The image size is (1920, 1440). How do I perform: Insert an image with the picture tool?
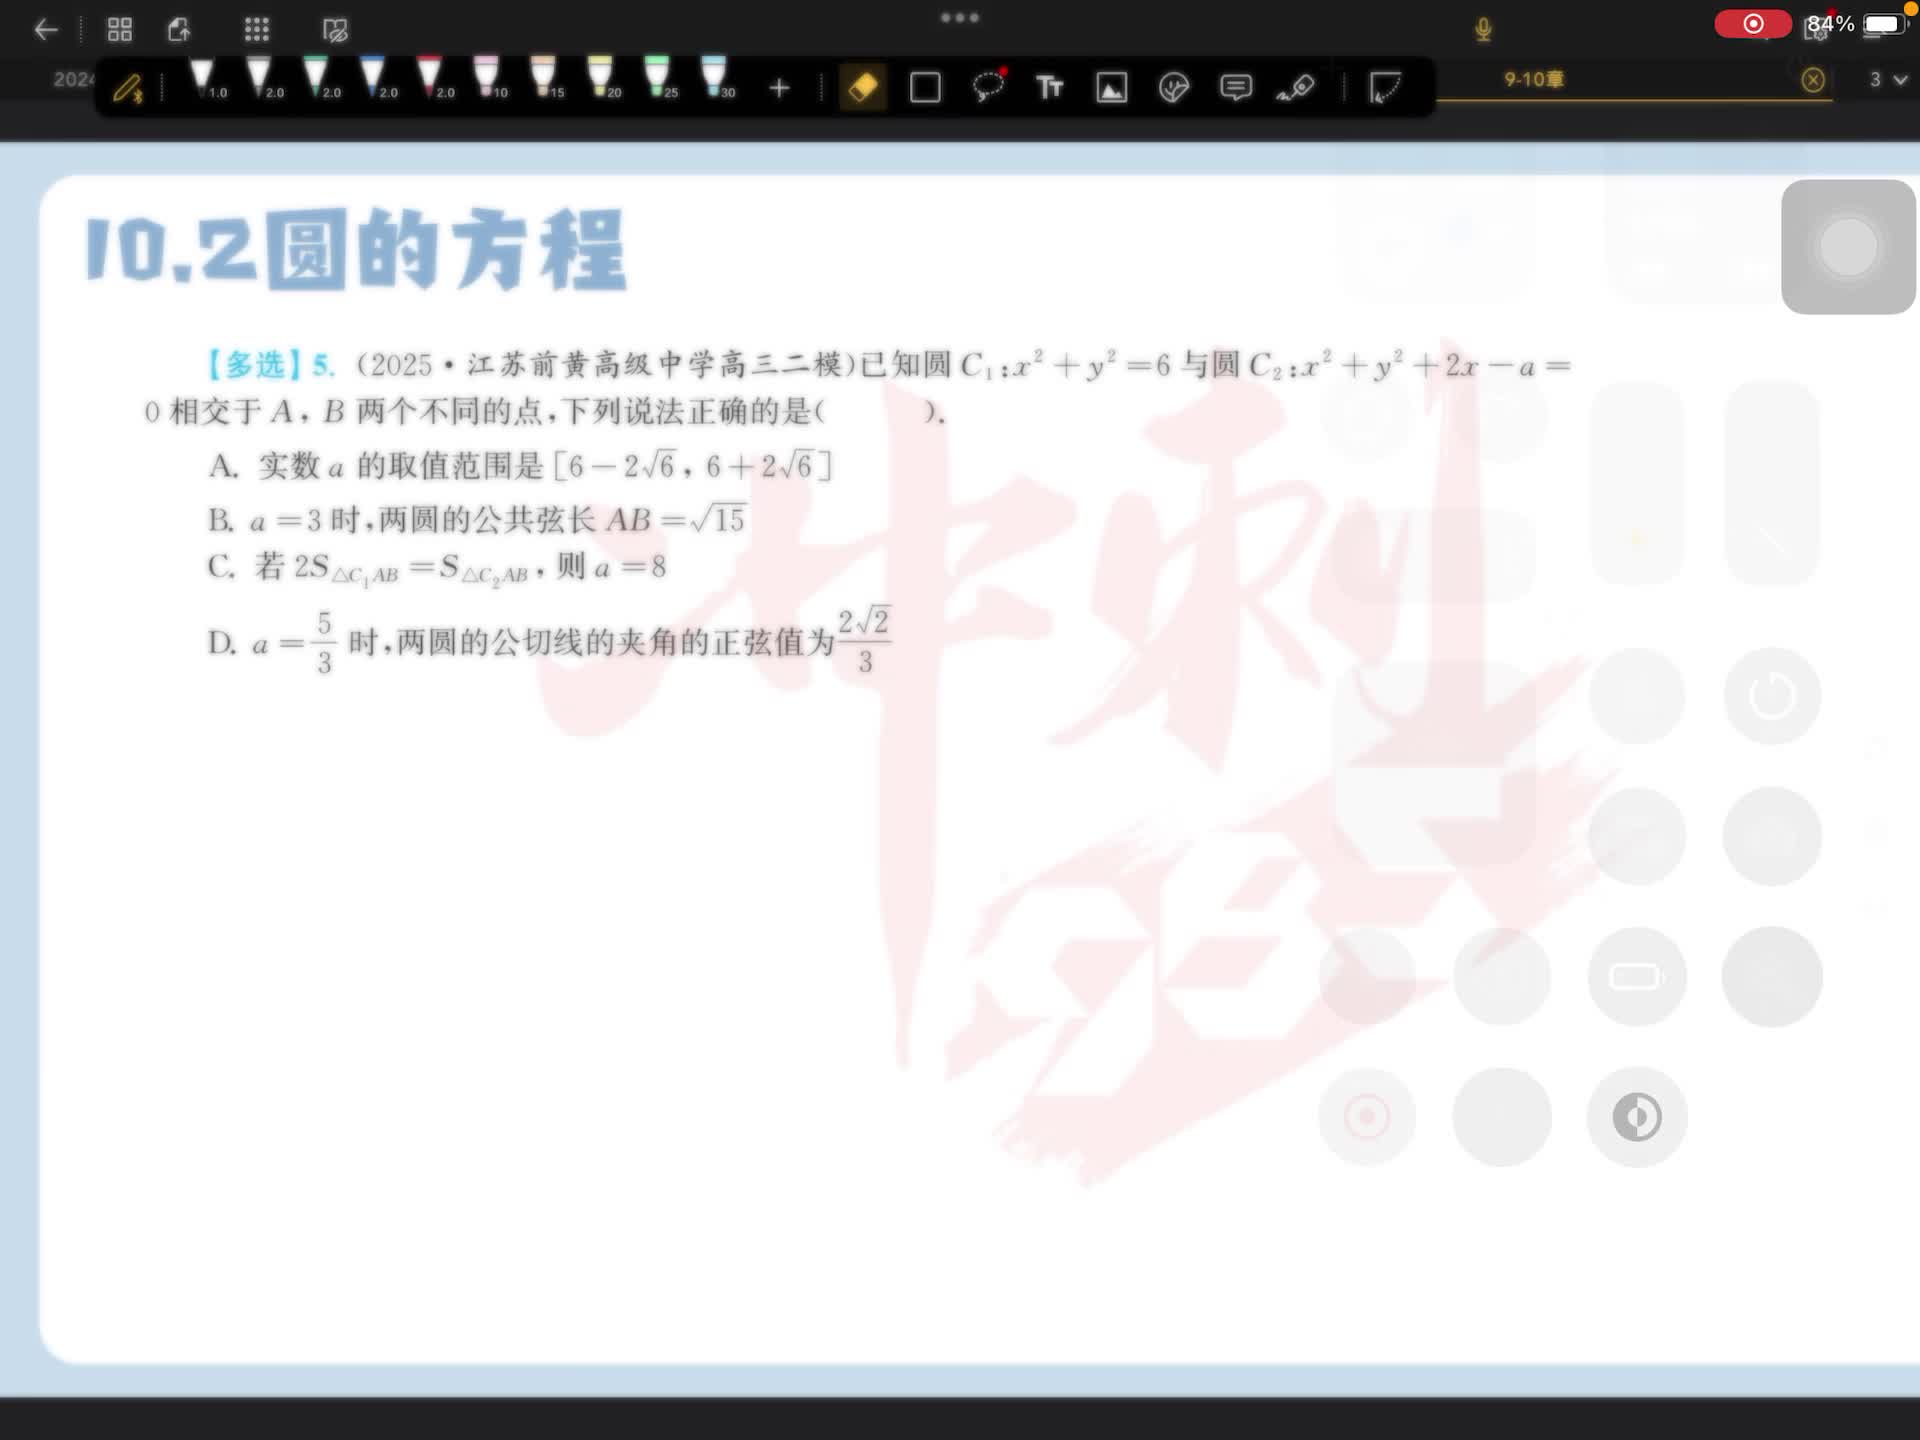click(x=1112, y=88)
